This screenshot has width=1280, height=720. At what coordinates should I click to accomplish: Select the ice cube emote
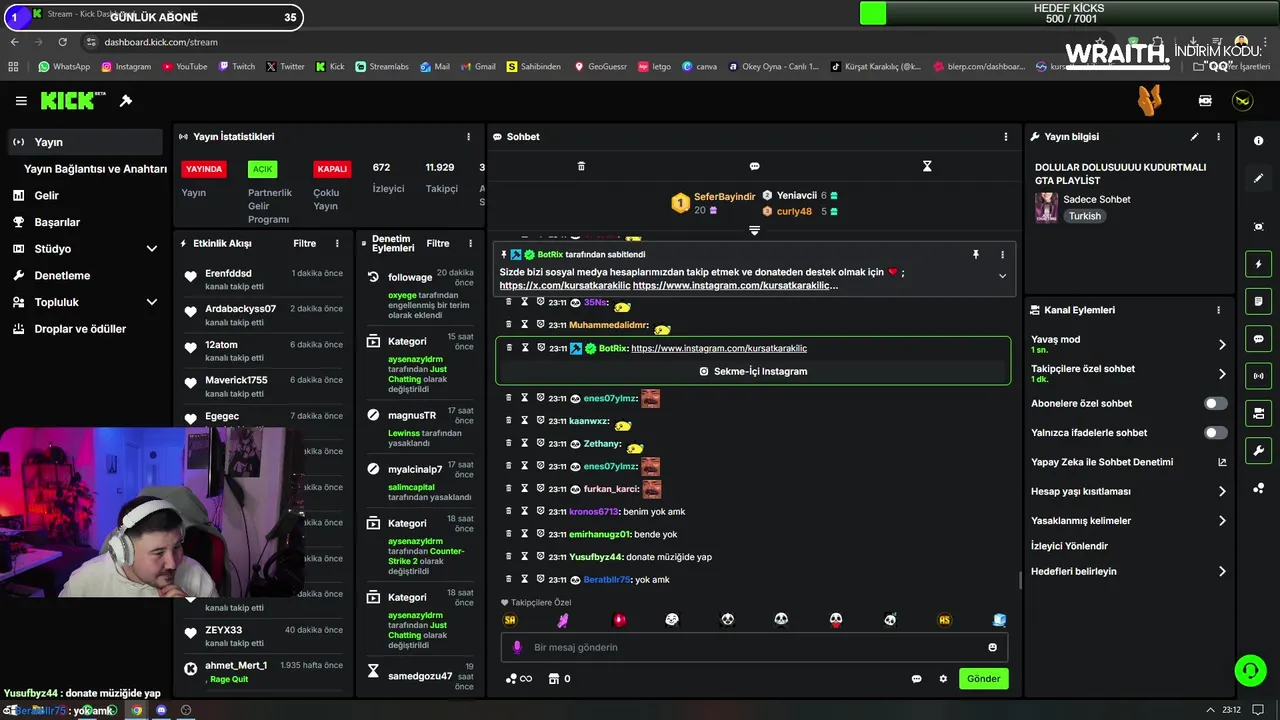click(998, 620)
